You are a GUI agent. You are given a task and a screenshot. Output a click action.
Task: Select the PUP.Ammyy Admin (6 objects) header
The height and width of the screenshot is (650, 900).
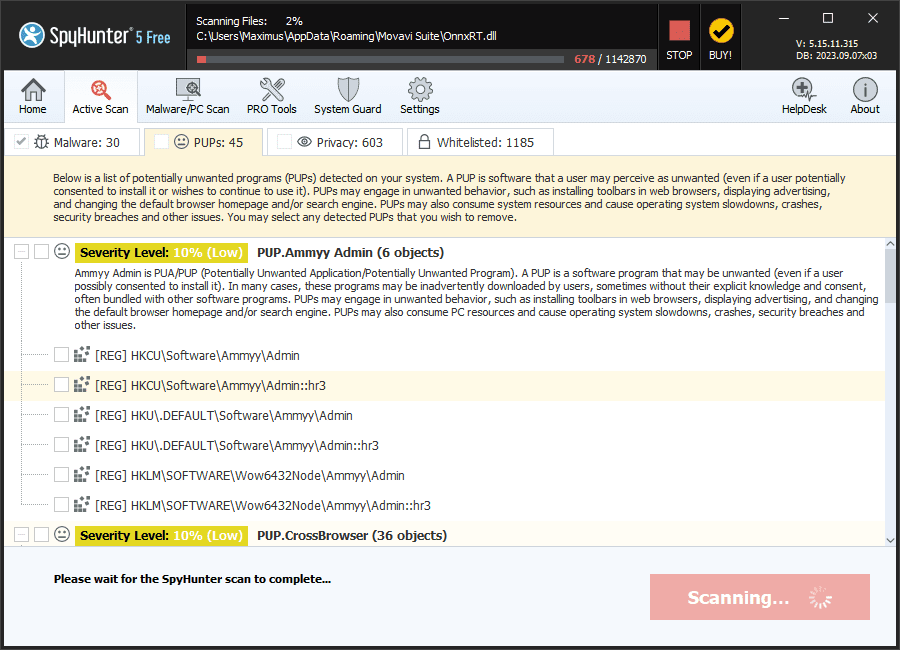click(351, 252)
